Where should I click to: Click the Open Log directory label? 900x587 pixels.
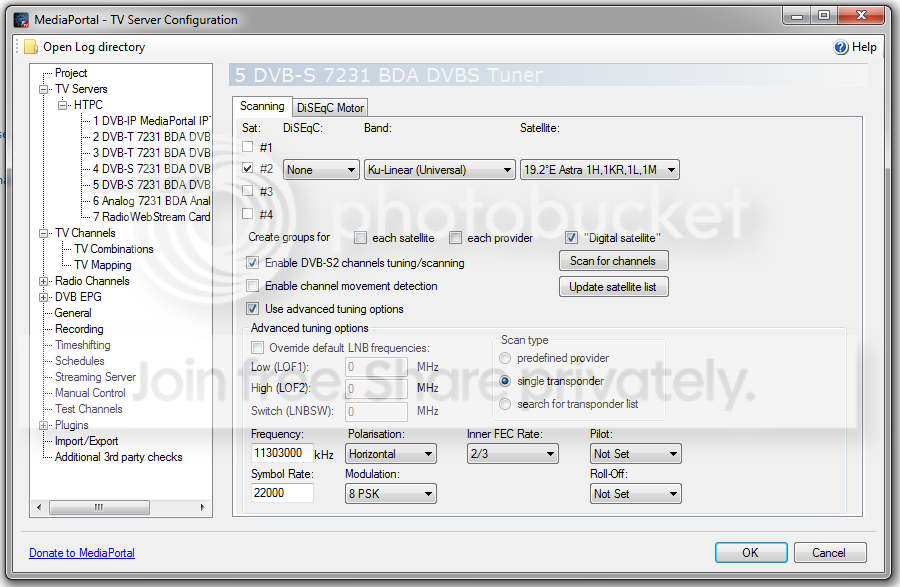(94, 47)
